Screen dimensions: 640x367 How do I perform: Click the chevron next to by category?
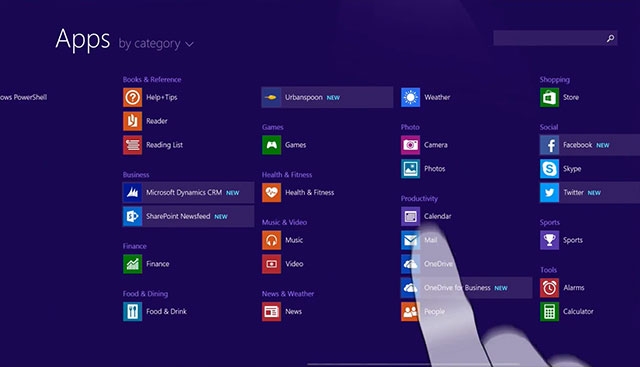[189, 44]
